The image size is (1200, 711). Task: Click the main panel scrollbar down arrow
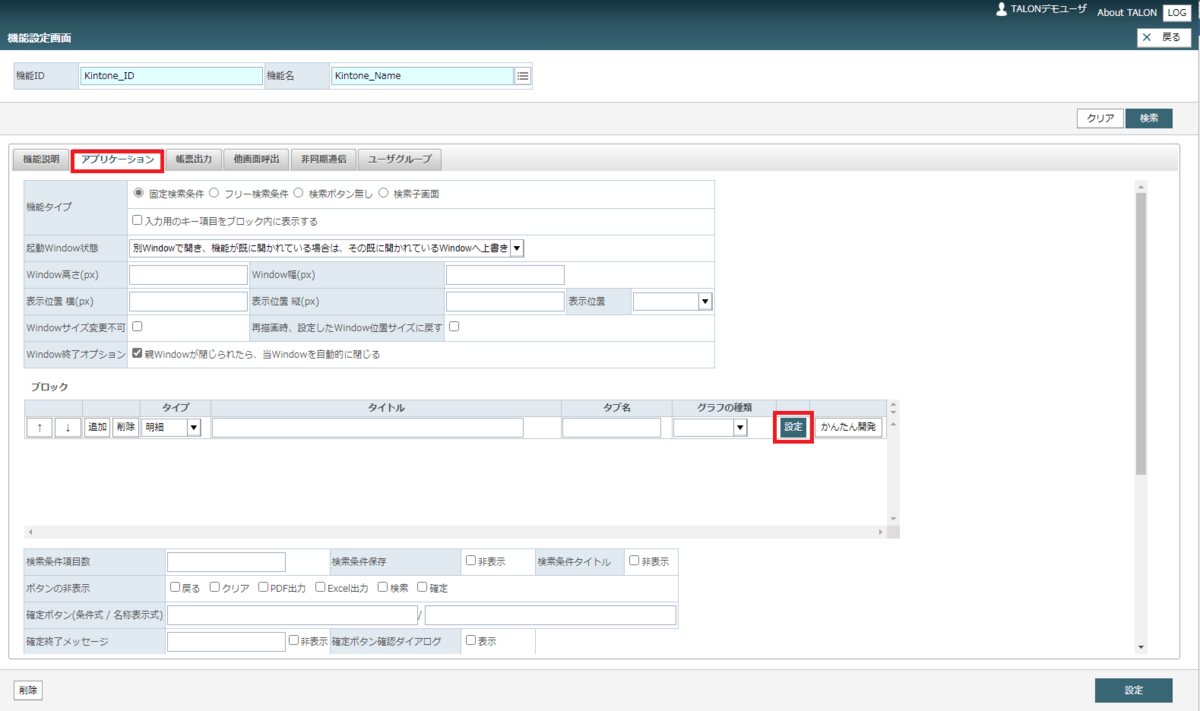(1142, 647)
